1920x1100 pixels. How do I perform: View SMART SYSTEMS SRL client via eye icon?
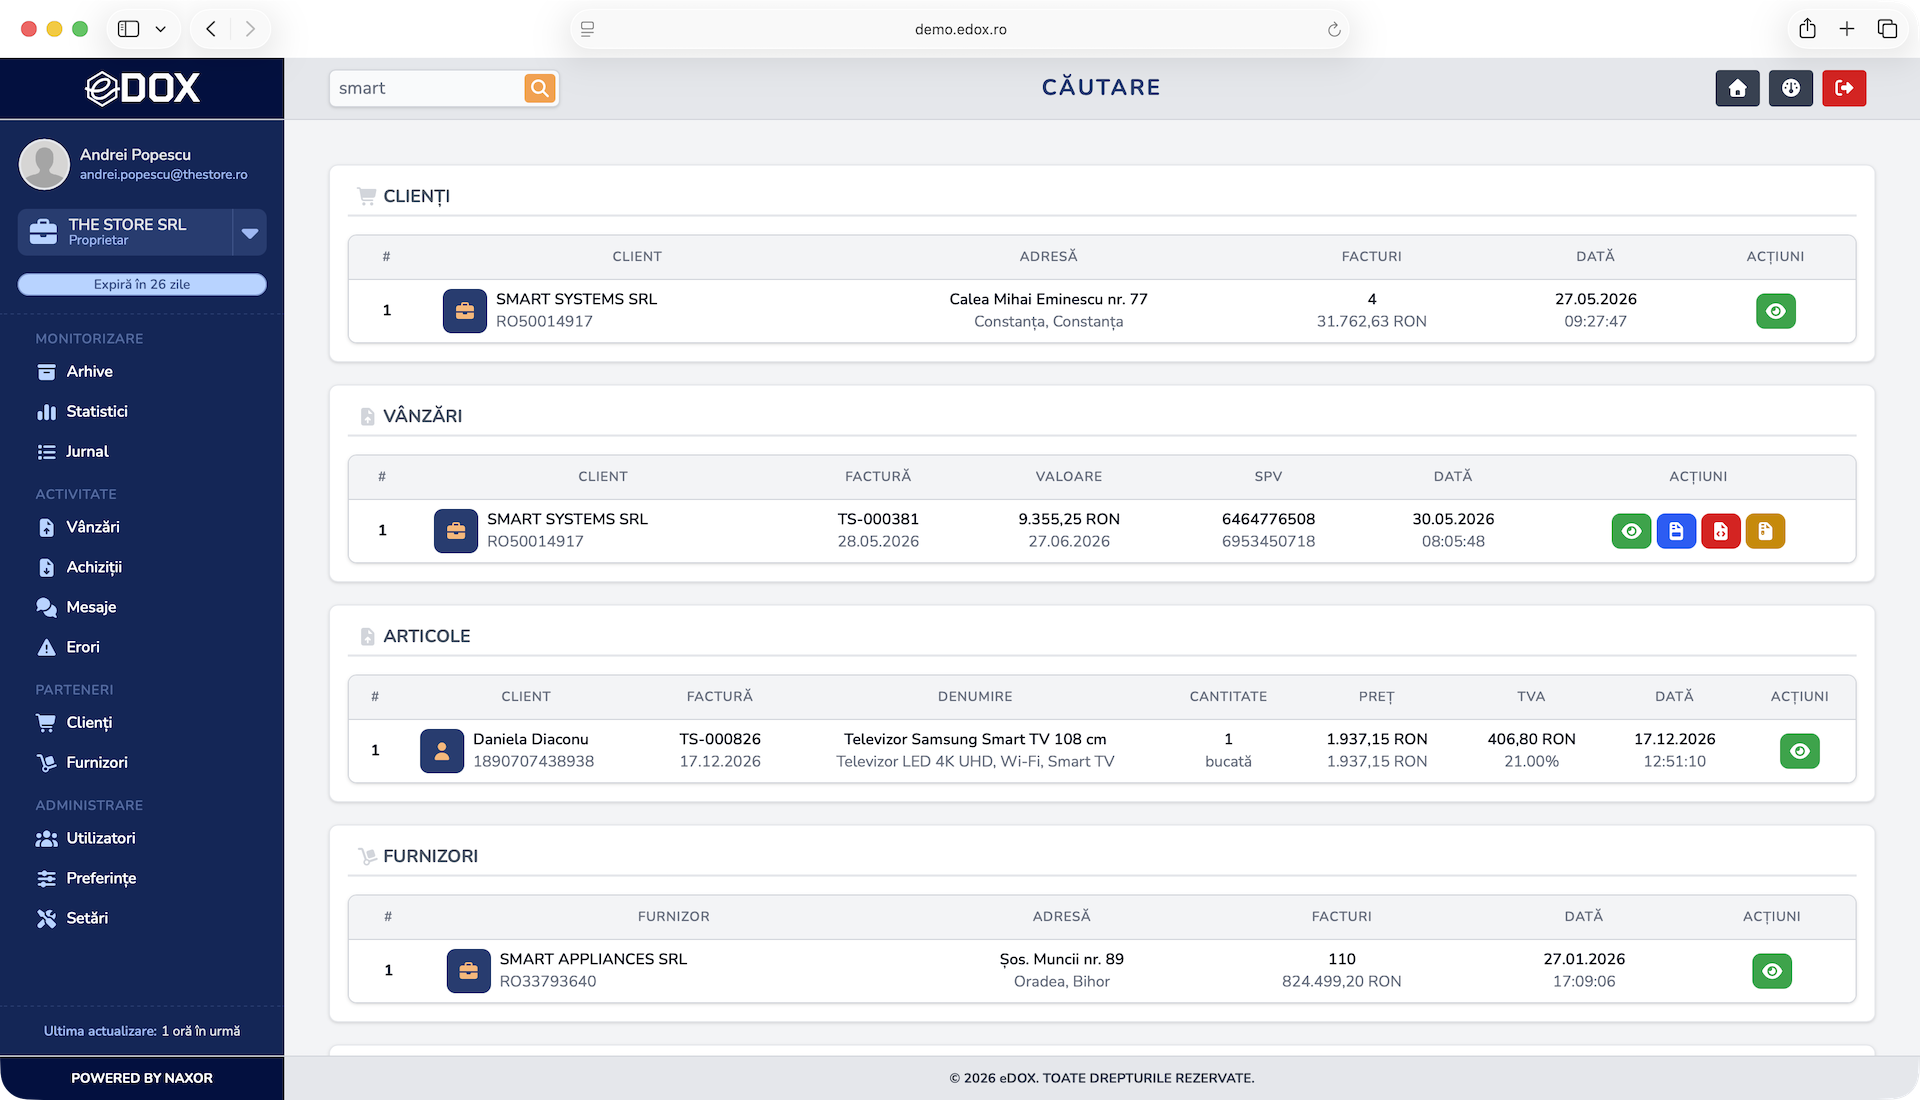pyautogui.click(x=1775, y=311)
